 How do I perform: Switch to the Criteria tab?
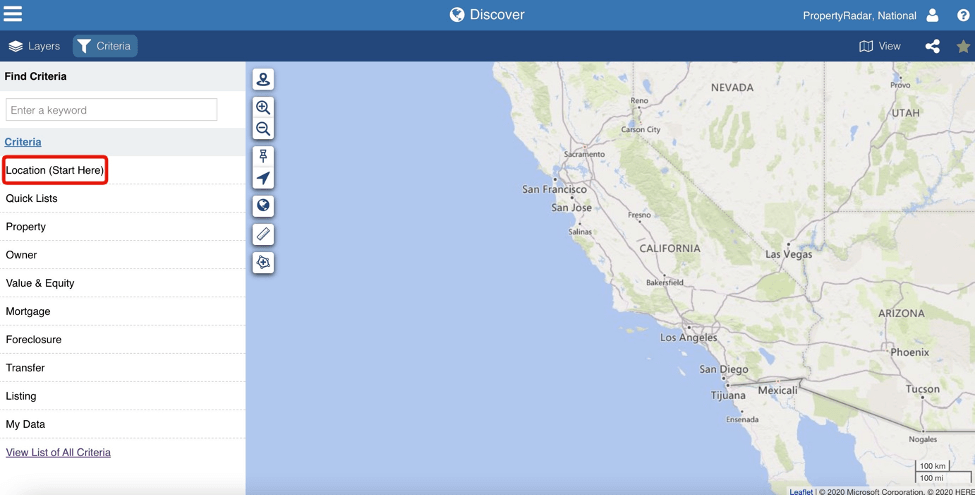105,46
